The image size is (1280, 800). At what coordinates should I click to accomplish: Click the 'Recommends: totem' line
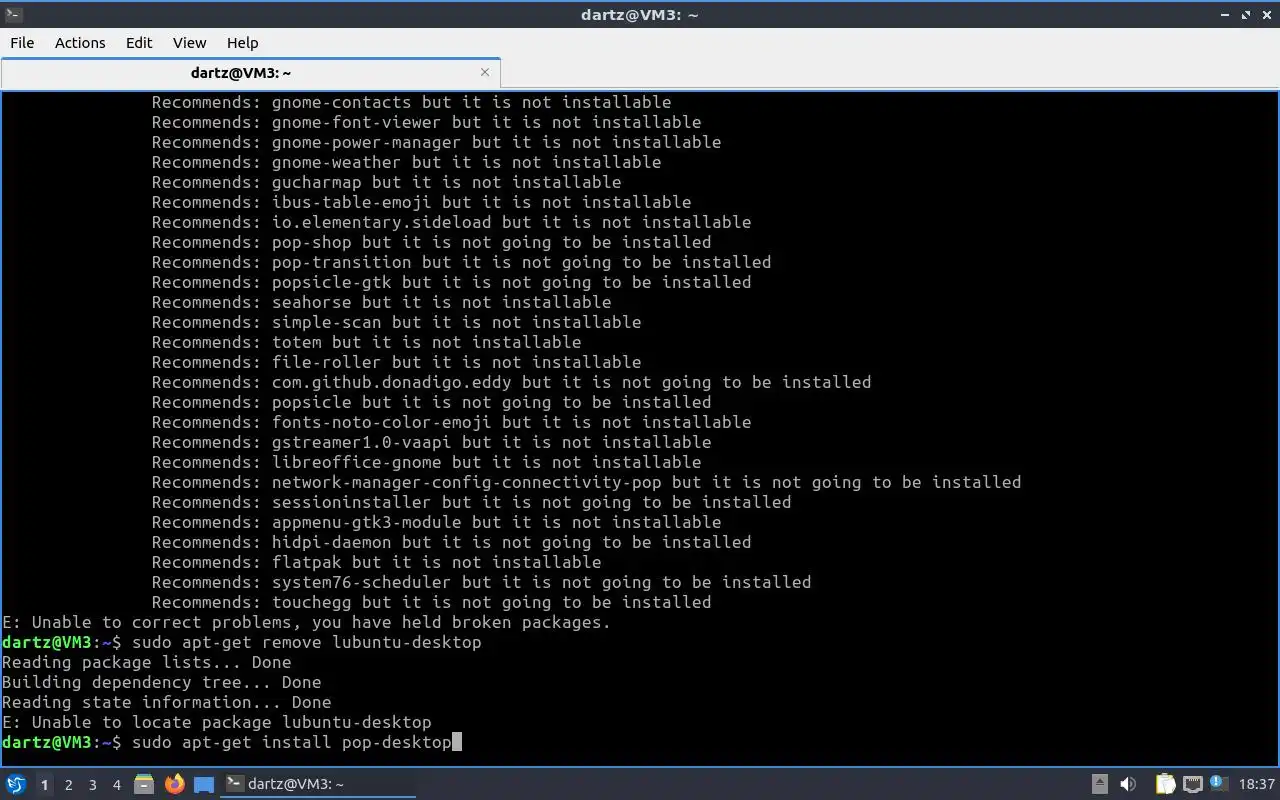[366, 342]
